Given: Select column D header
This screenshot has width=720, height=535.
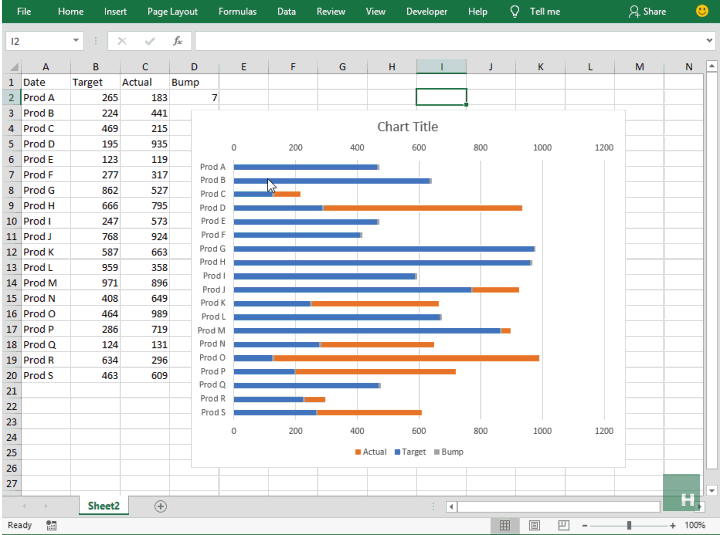Looking at the screenshot, I should 194,67.
